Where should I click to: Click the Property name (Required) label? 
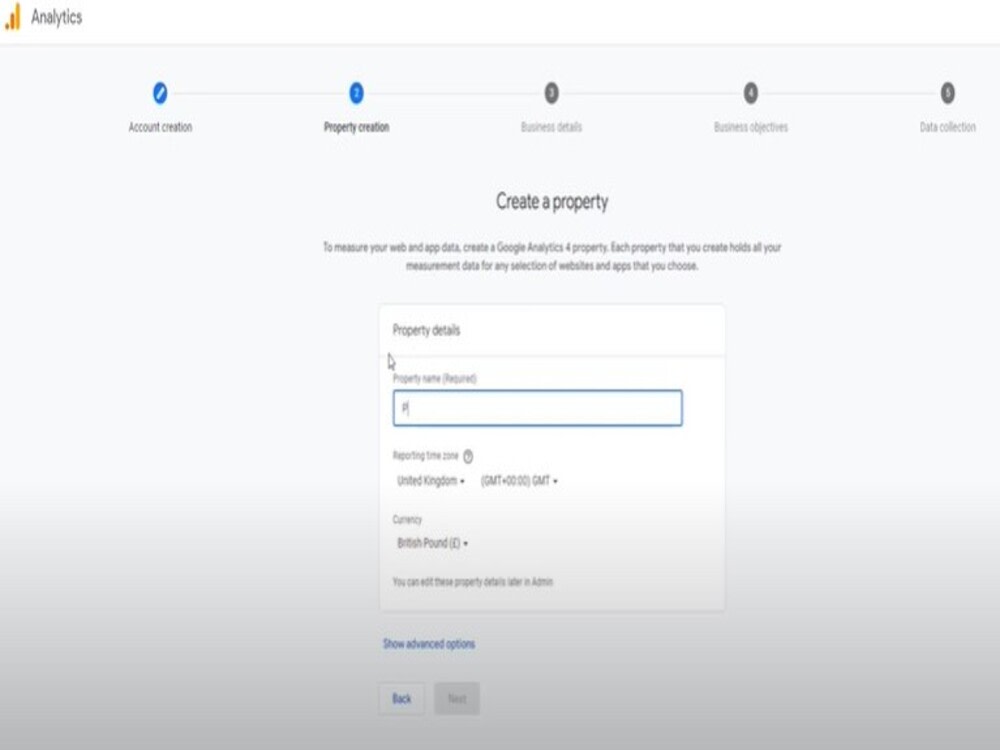(434, 378)
